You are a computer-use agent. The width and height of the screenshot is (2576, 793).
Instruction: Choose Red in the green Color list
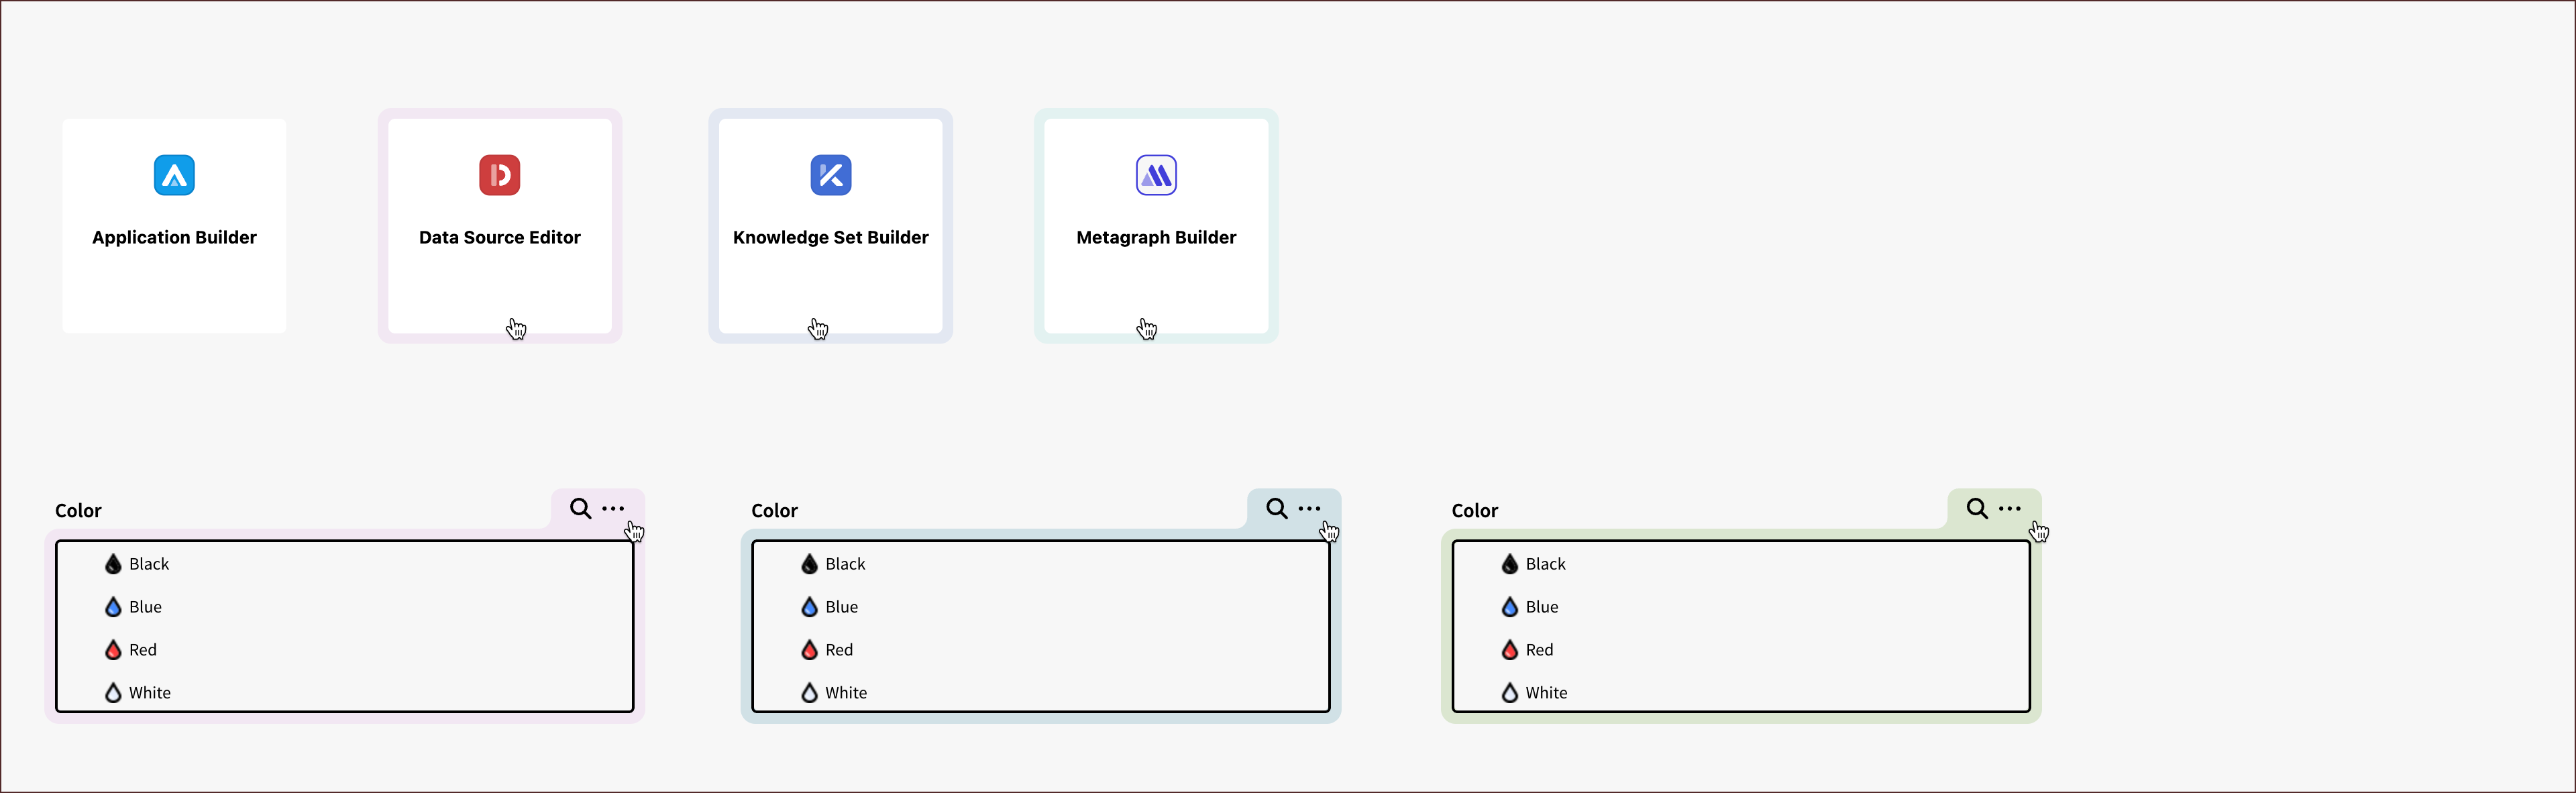pos(1539,650)
